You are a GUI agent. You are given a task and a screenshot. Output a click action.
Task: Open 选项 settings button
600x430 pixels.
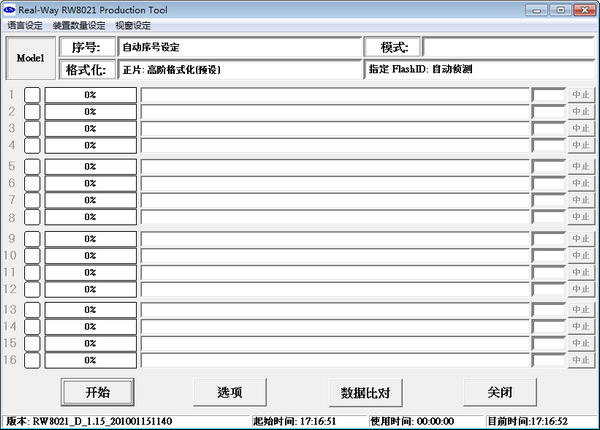tap(230, 392)
